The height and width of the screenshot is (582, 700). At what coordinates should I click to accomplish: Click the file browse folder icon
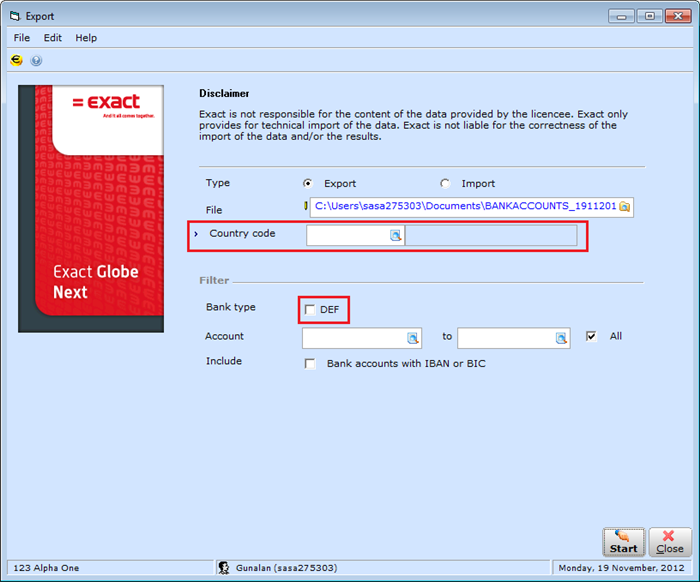pos(625,207)
